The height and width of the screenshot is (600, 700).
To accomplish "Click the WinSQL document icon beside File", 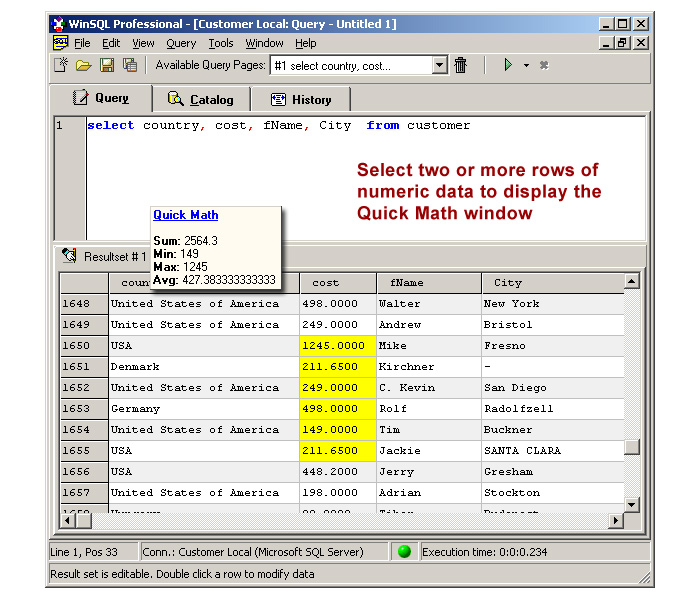I will [x=60, y=43].
